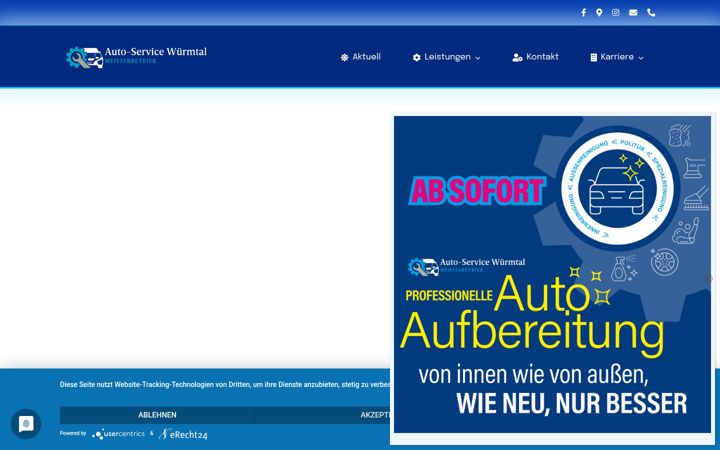
Task: Go to homepage via Auto-Service Würmtal logo
Action: 136,57
